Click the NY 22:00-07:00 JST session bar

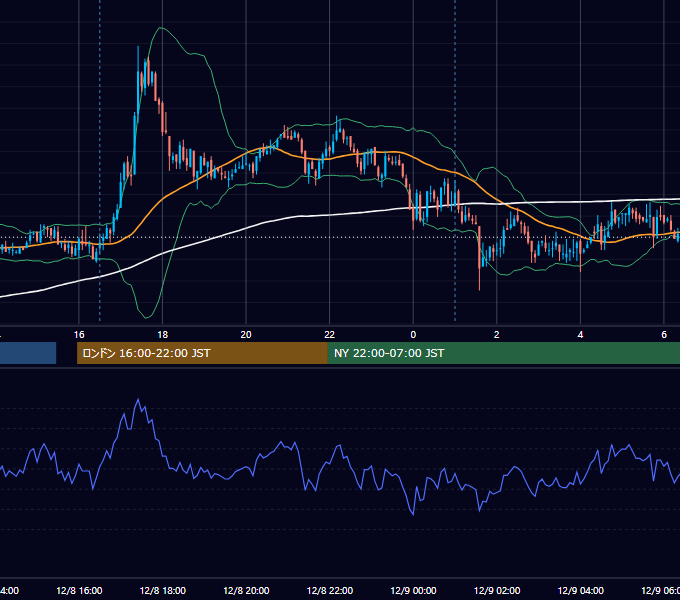503,353
